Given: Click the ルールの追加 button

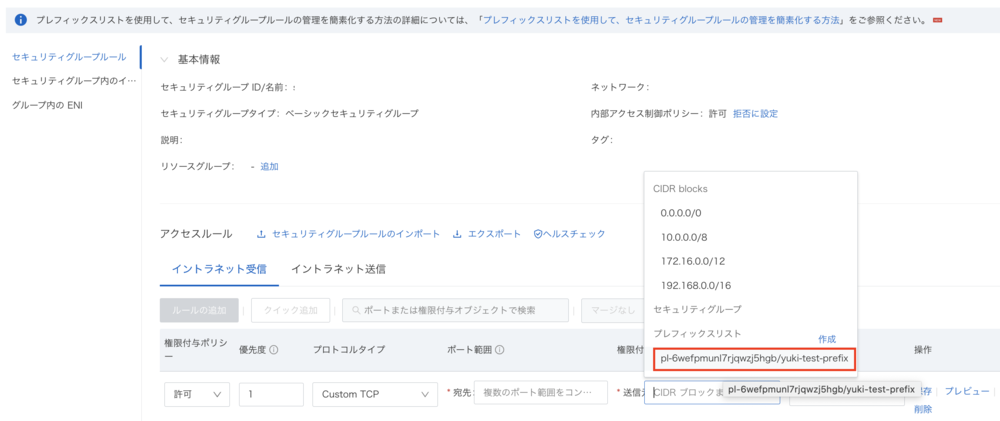Looking at the screenshot, I should pyautogui.click(x=199, y=310).
